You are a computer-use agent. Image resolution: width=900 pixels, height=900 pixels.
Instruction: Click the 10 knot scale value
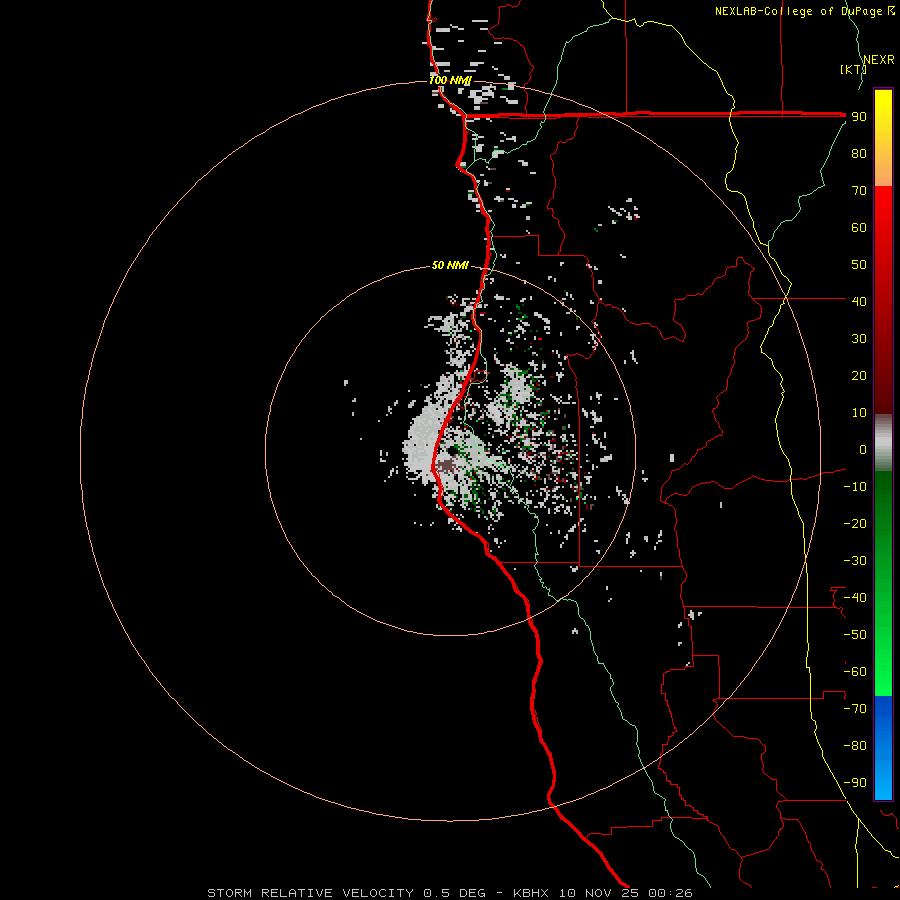coord(859,413)
